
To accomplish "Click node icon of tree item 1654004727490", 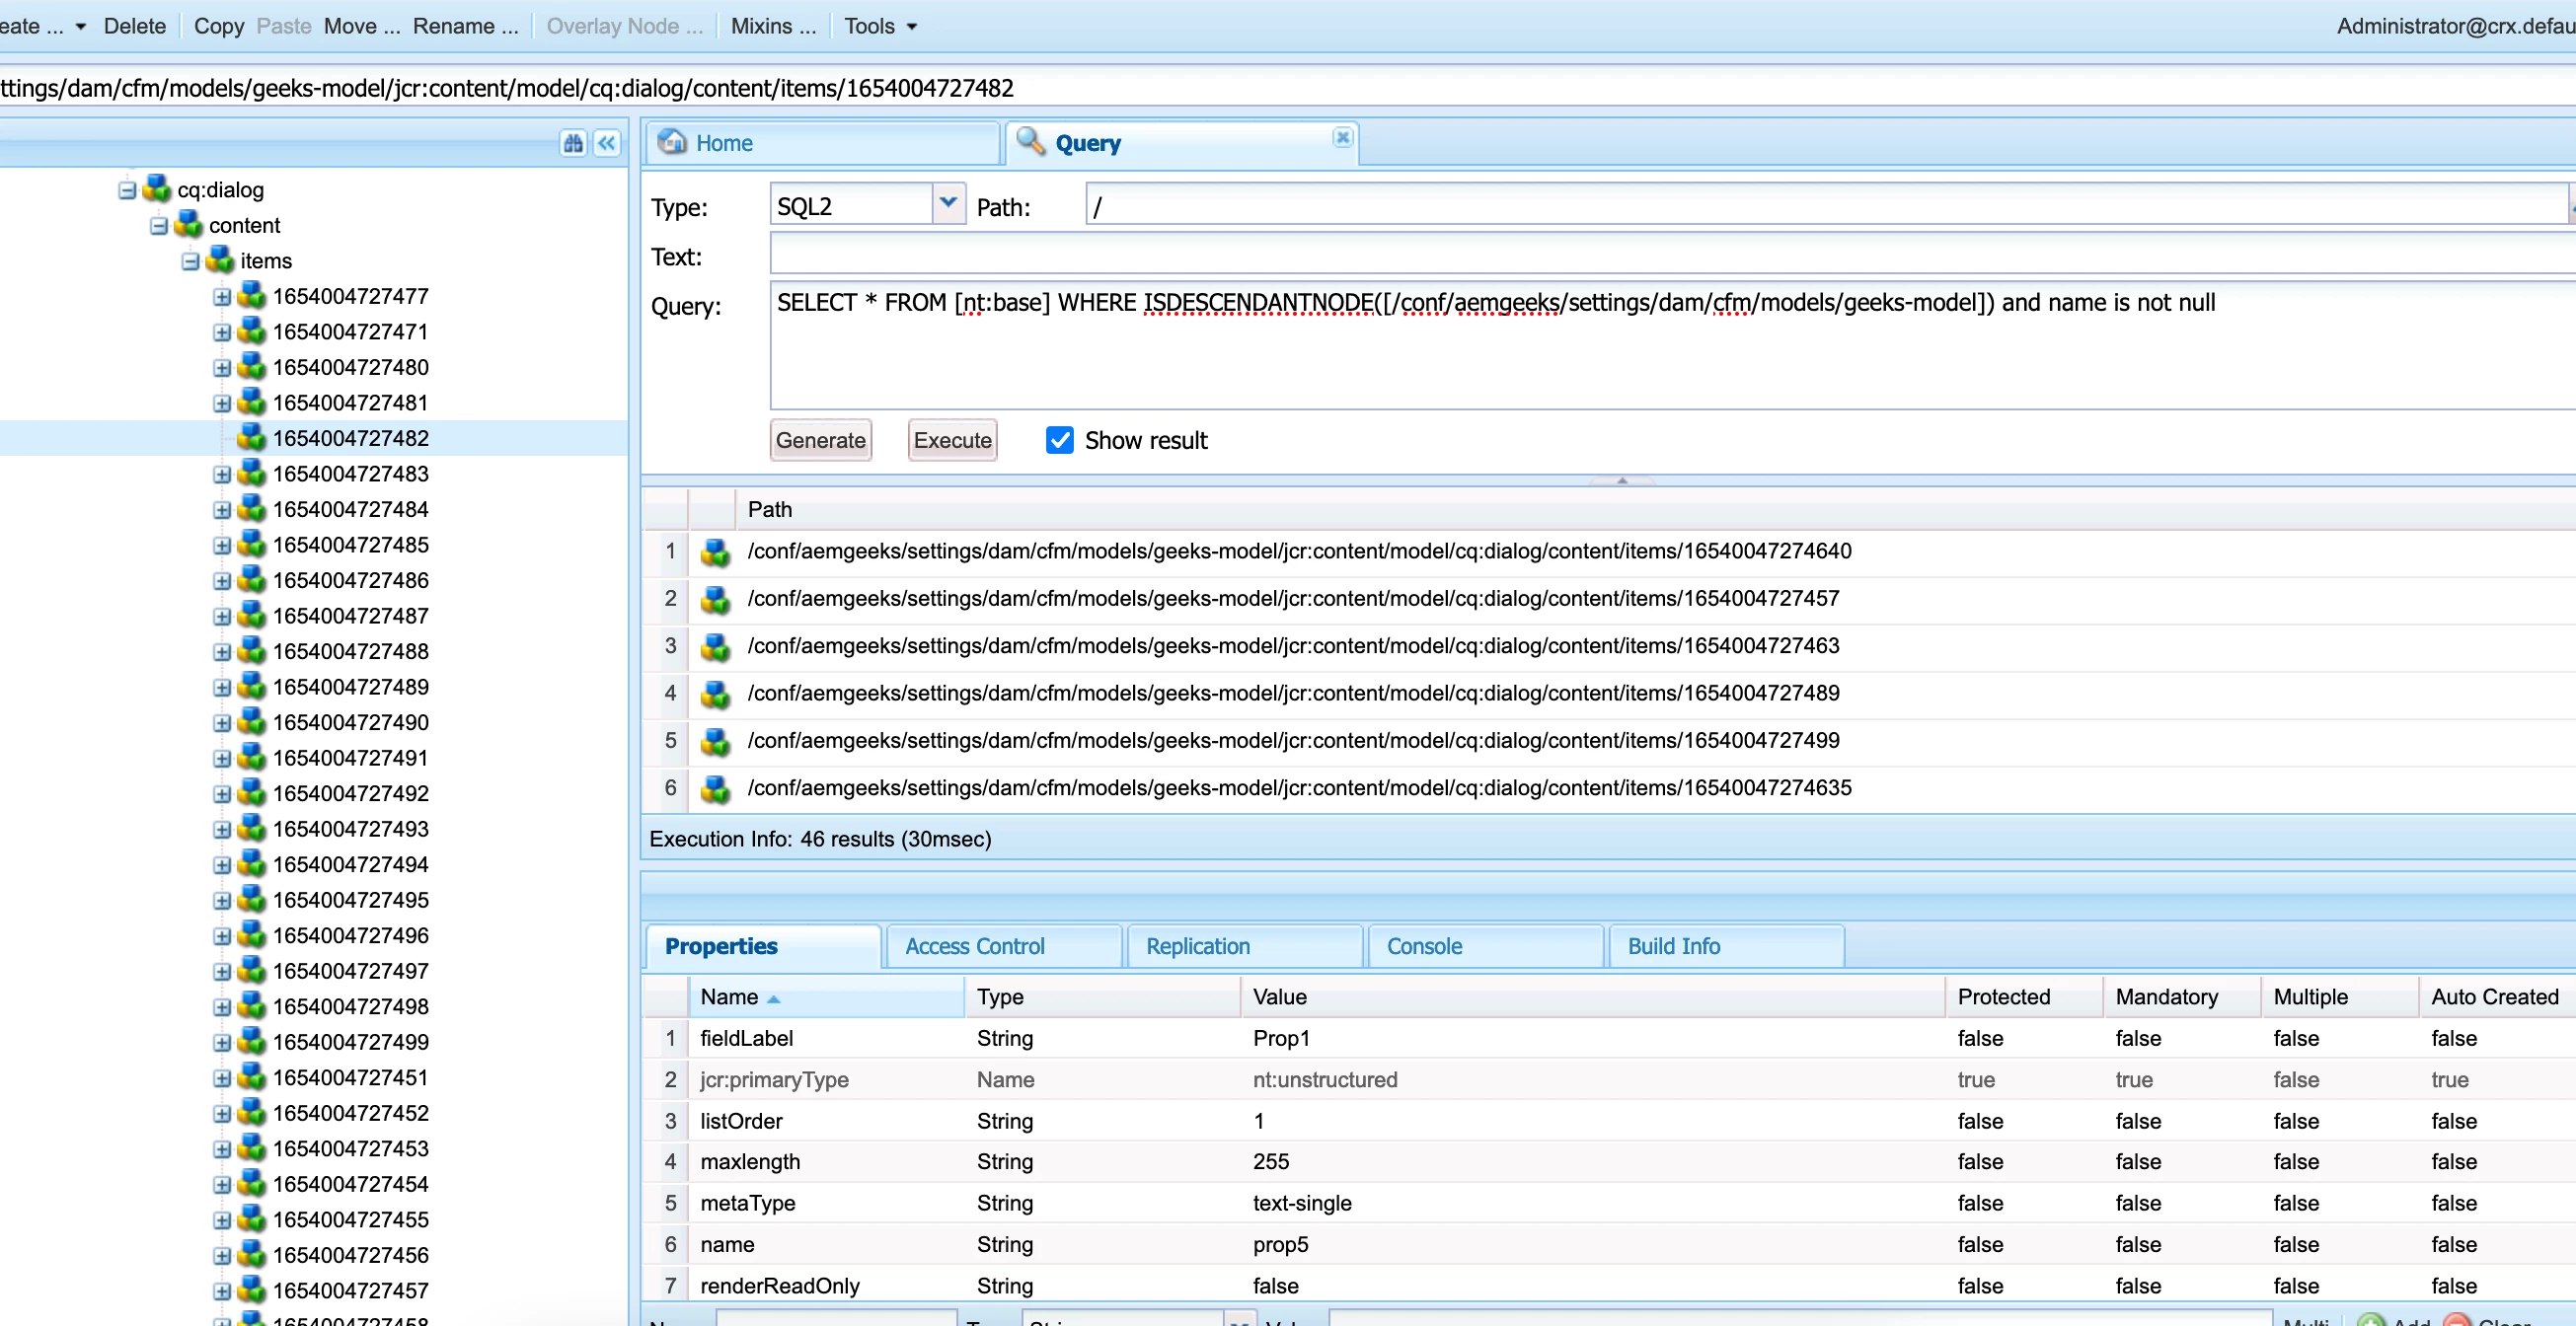I will pos(252,722).
